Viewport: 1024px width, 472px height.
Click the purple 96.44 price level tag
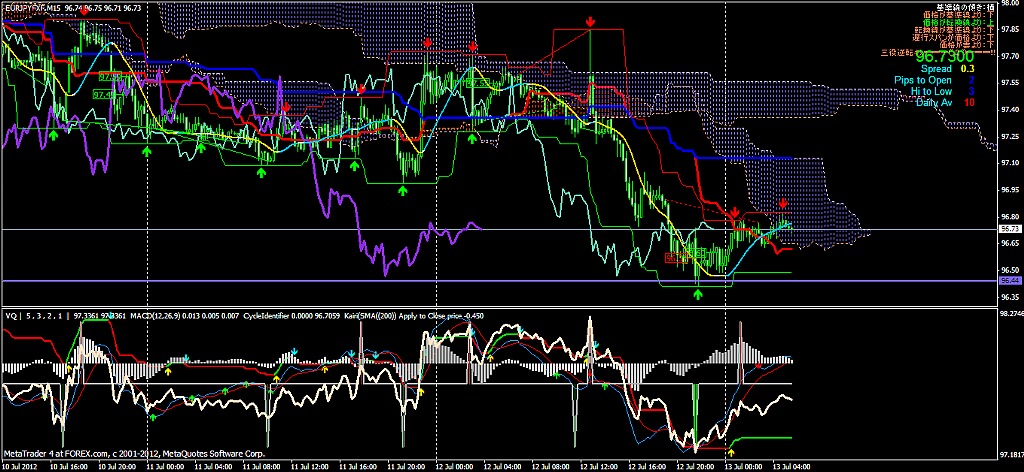coord(1009,282)
